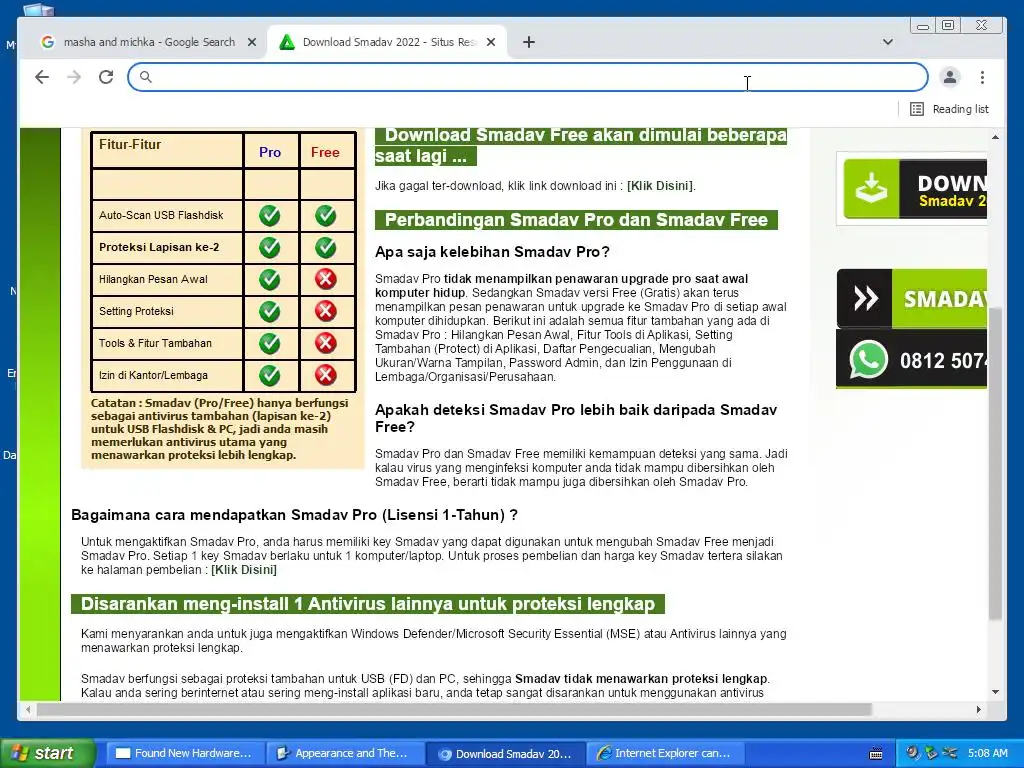Click the Perbandingan Smadav Pro dan Smadav Free heading
1024x768 pixels.
[x=576, y=220]
